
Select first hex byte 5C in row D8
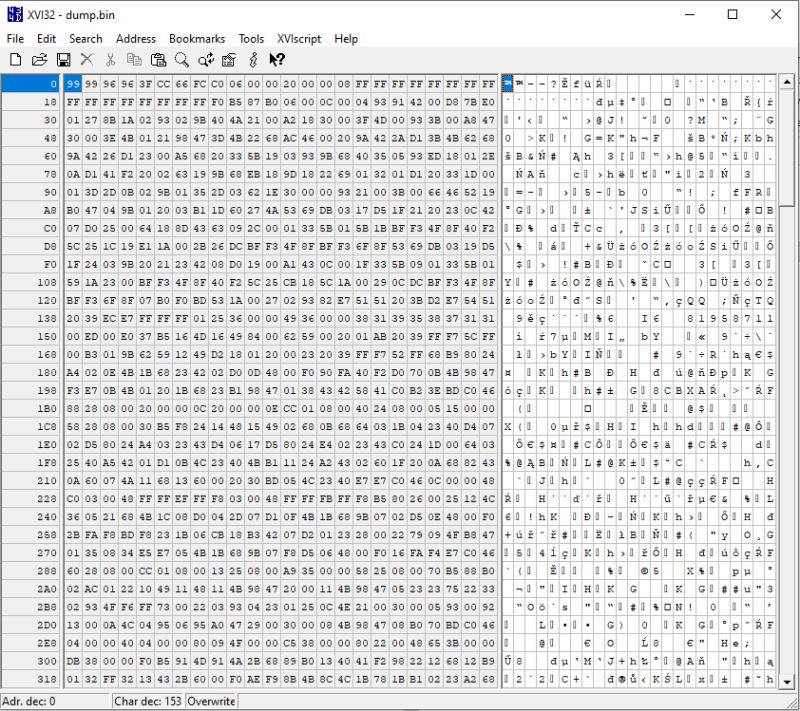point(73,246)
